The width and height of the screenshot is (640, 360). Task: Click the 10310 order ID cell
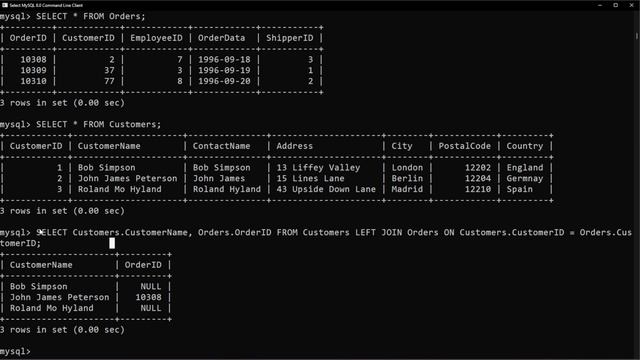(33, 81)
